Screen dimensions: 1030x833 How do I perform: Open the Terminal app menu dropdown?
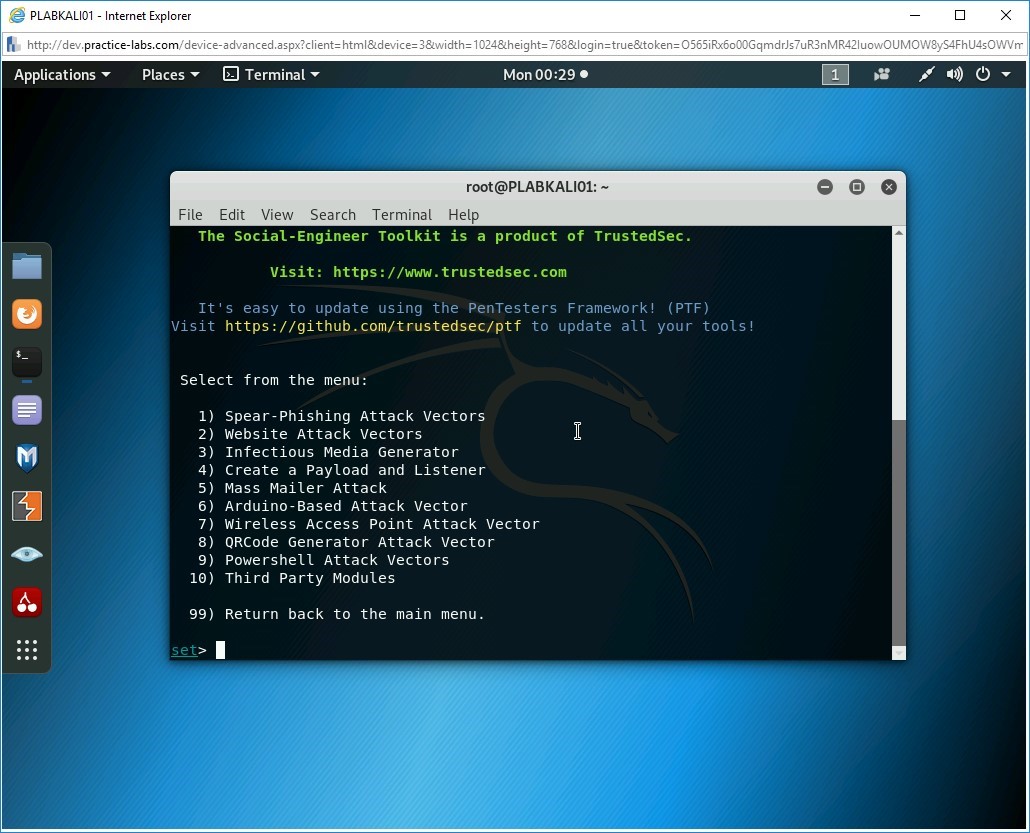coord(271,74)
